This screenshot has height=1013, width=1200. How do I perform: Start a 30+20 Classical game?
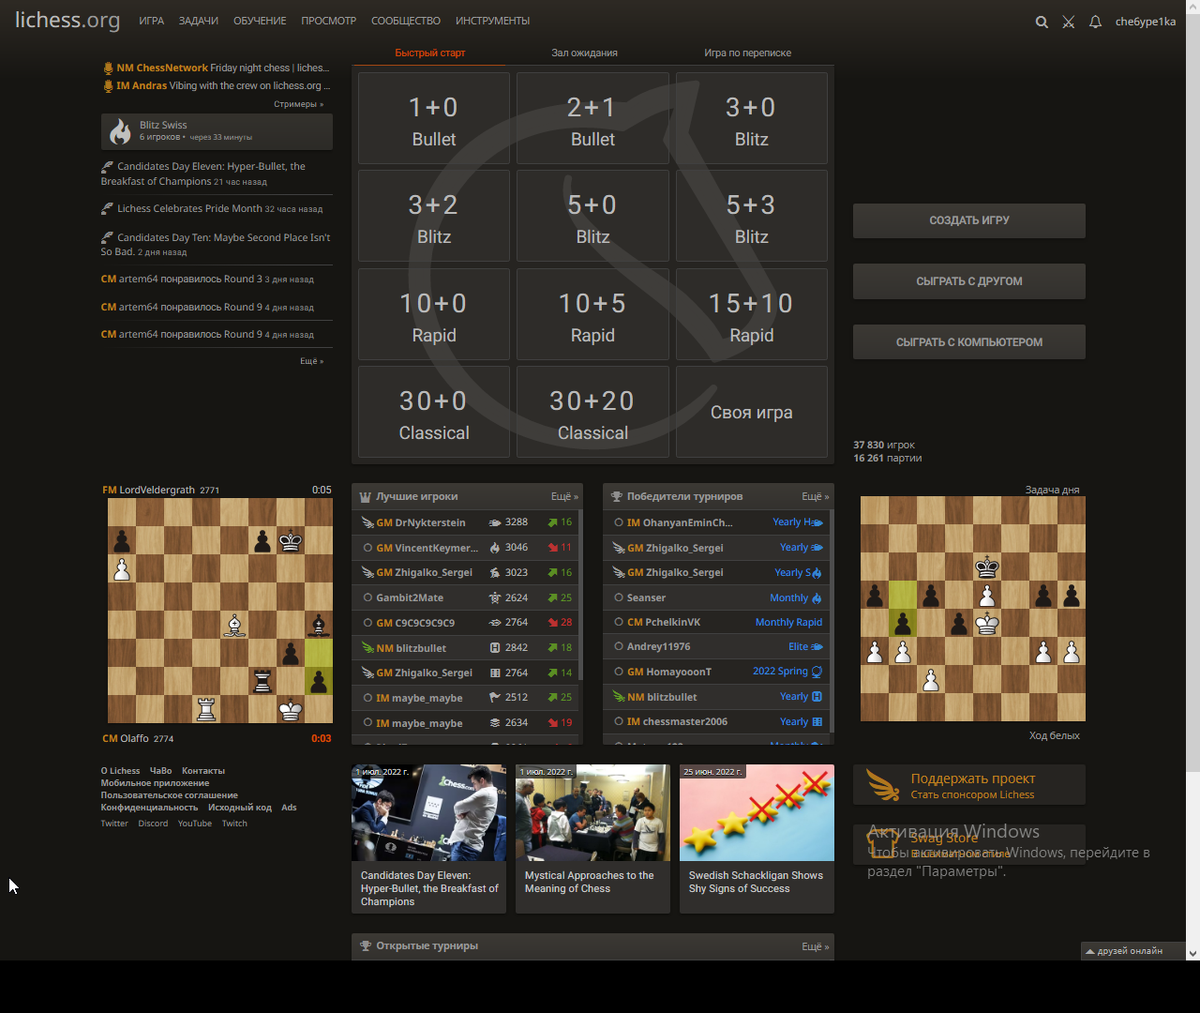593,412
